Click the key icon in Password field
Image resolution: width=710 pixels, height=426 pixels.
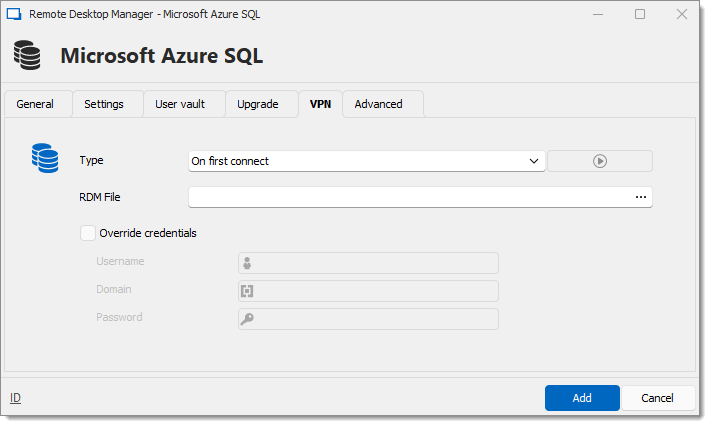coord(247,319)
